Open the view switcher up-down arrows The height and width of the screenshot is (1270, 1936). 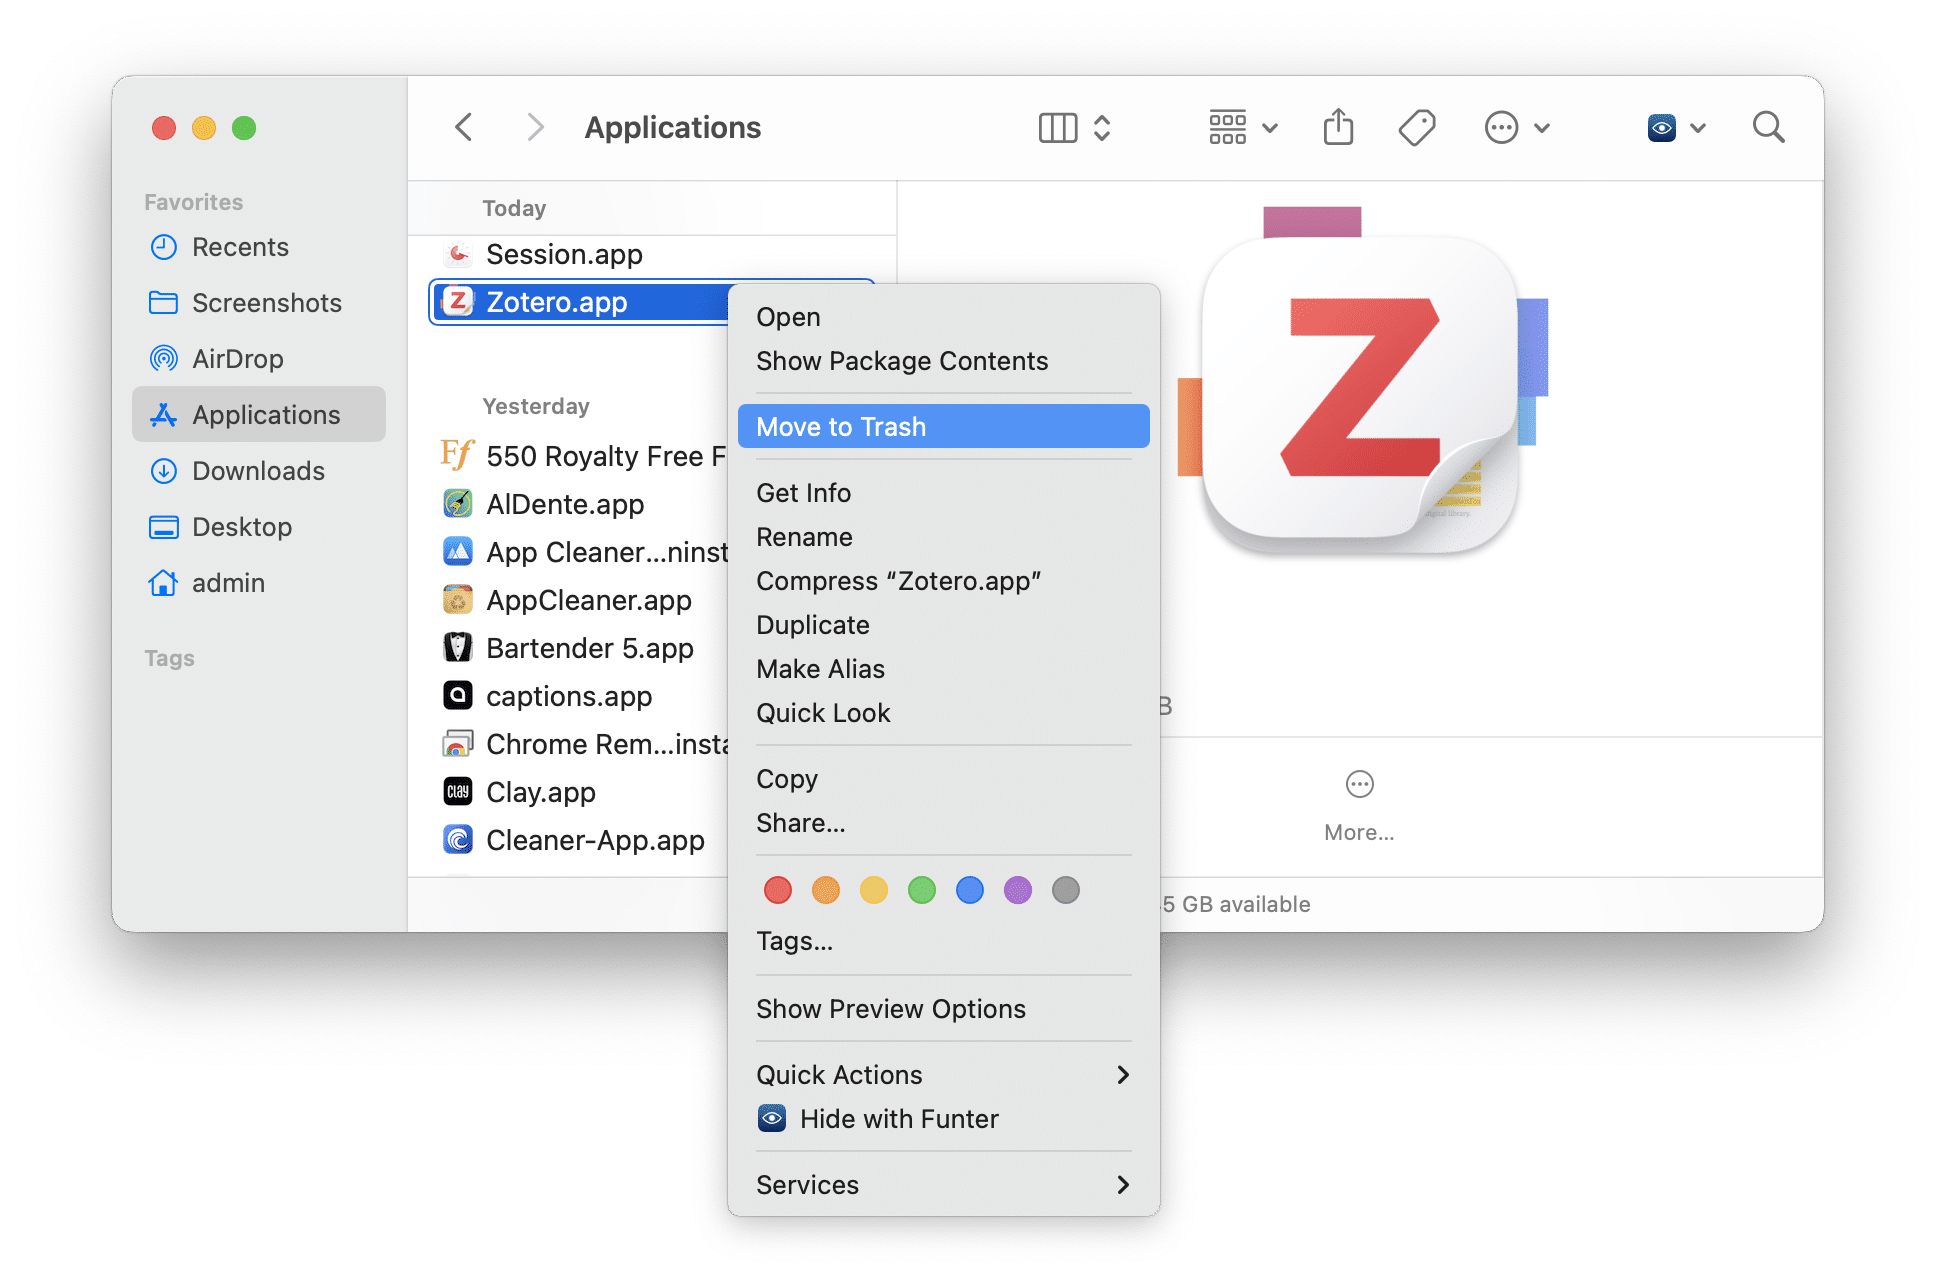[x=1102, y=127]
